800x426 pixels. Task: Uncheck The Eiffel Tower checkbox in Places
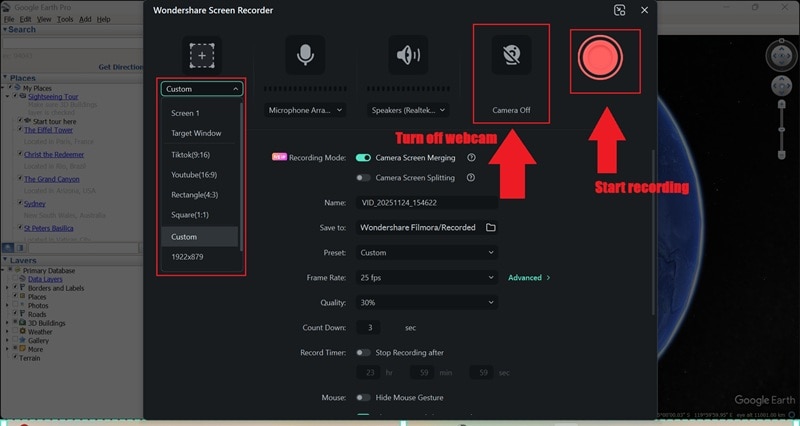point(20,130)
